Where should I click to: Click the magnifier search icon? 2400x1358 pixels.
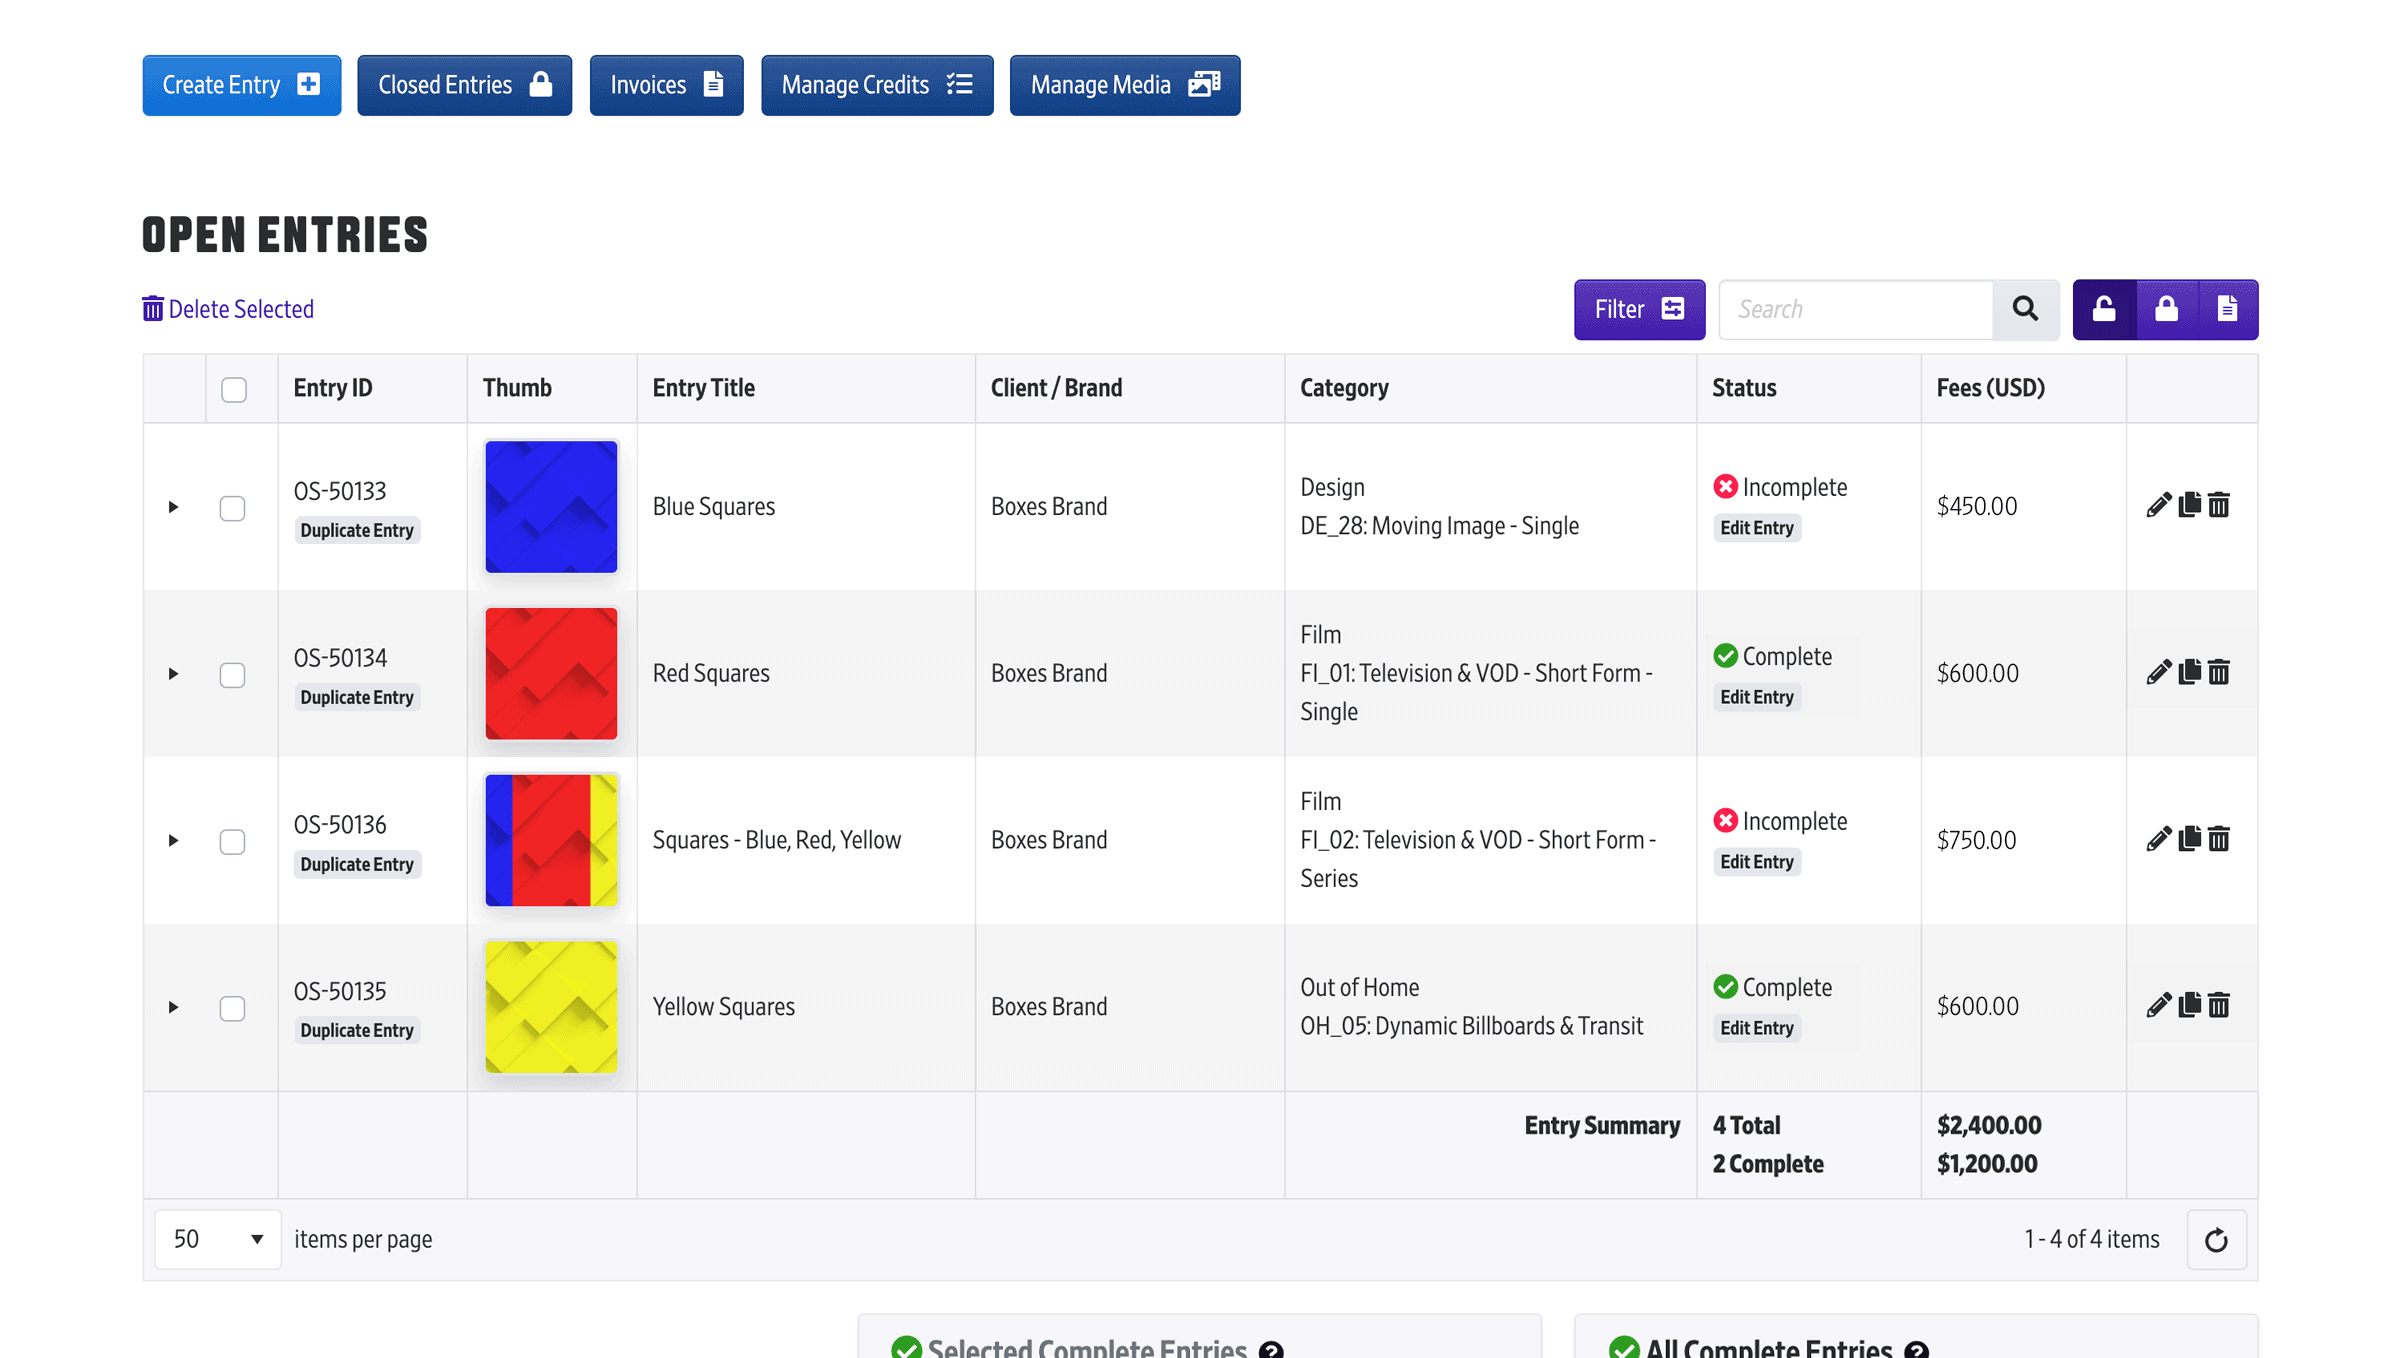click(x=2025, y=309)
